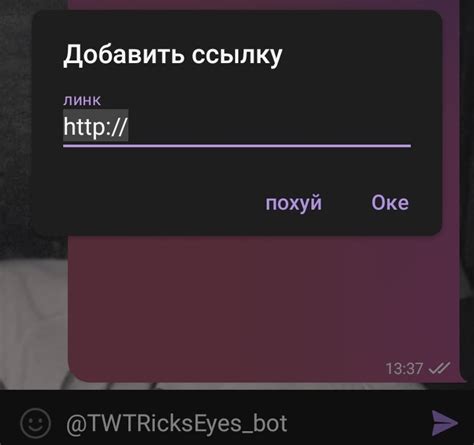Focus the http:// link input field

(237, 127)
